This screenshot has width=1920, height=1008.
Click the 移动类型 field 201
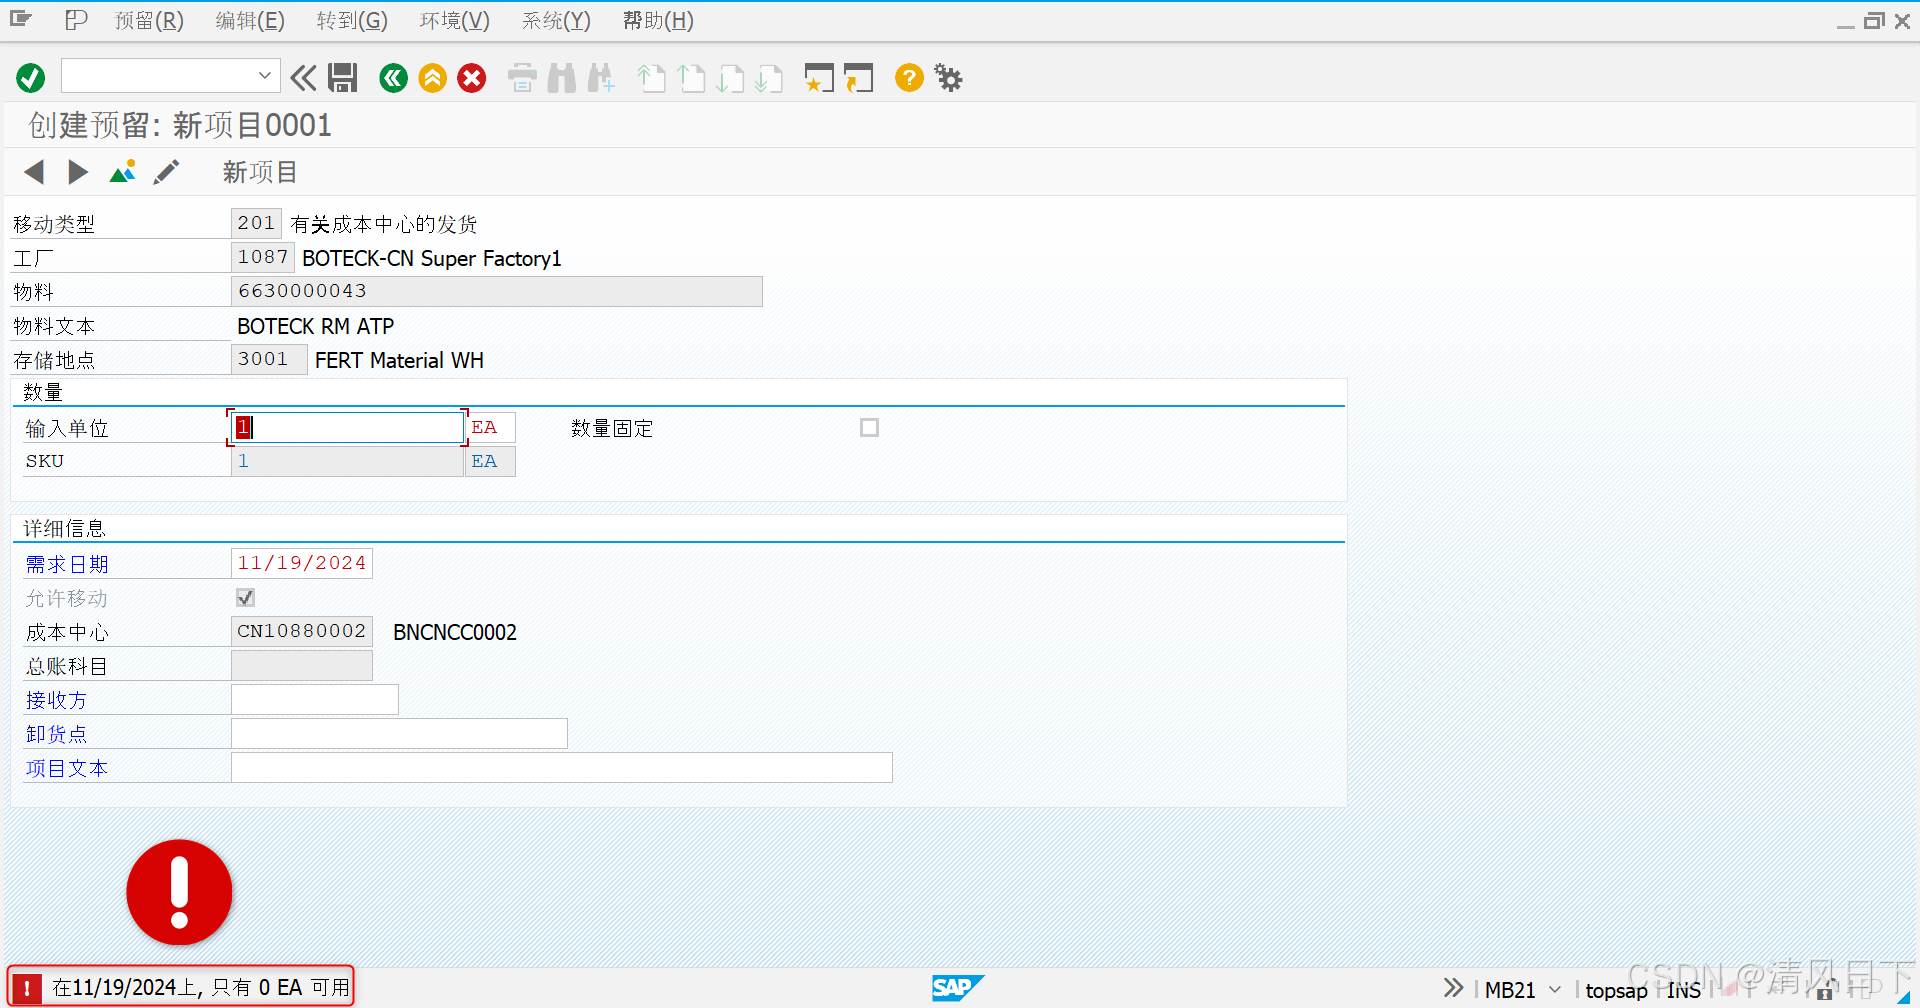pyautogui.click(x=256, y=223)
